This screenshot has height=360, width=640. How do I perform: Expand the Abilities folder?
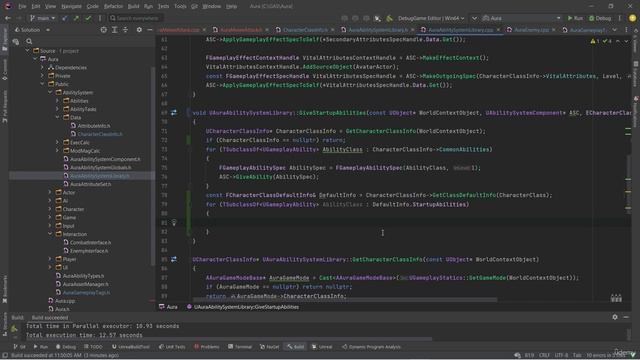tap(58, 101)
